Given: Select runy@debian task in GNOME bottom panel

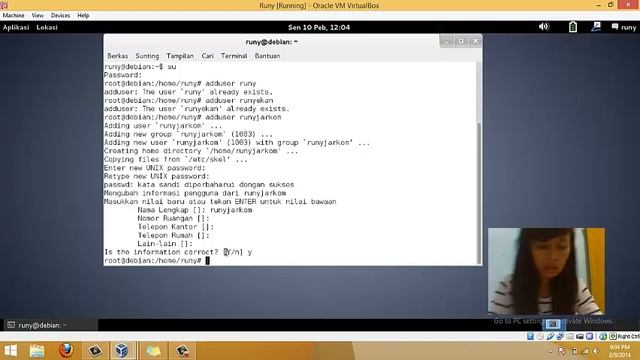Looking at the screenshot, I should click(50, 325).
